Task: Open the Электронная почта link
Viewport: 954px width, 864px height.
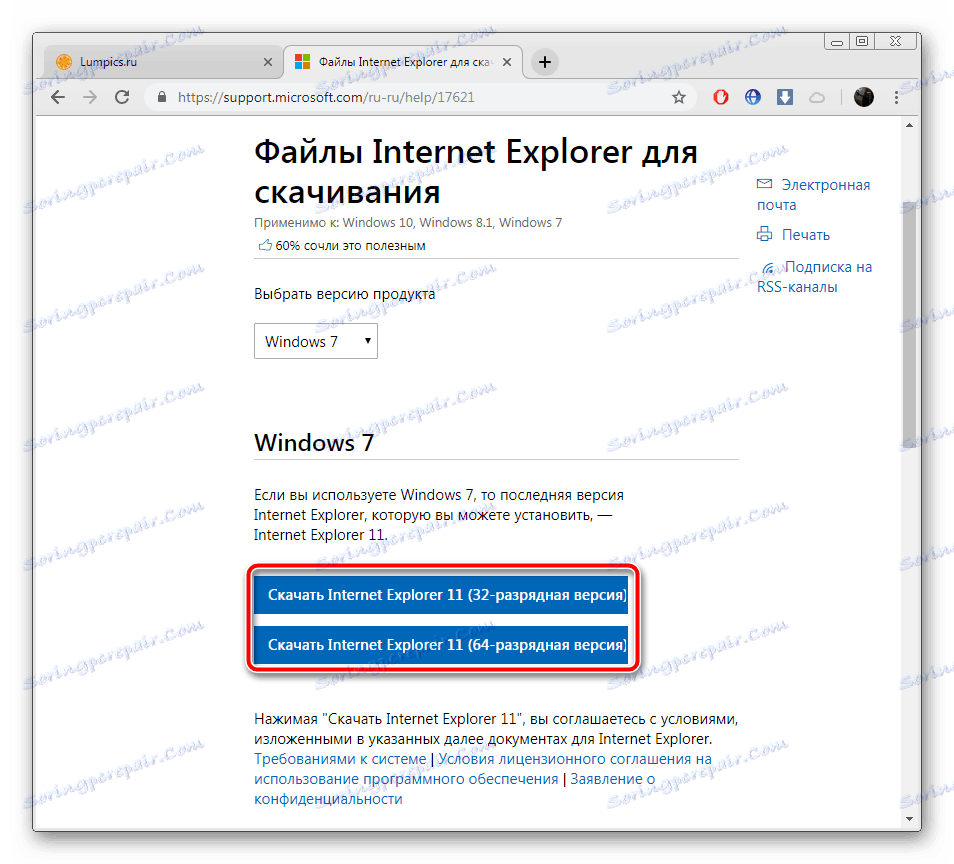Action: pyautogui.click(x=813, y=195)
